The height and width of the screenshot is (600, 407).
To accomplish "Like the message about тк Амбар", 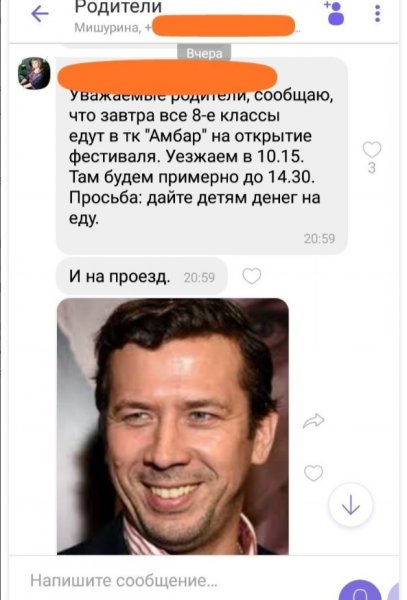I will tap(372, 149).
